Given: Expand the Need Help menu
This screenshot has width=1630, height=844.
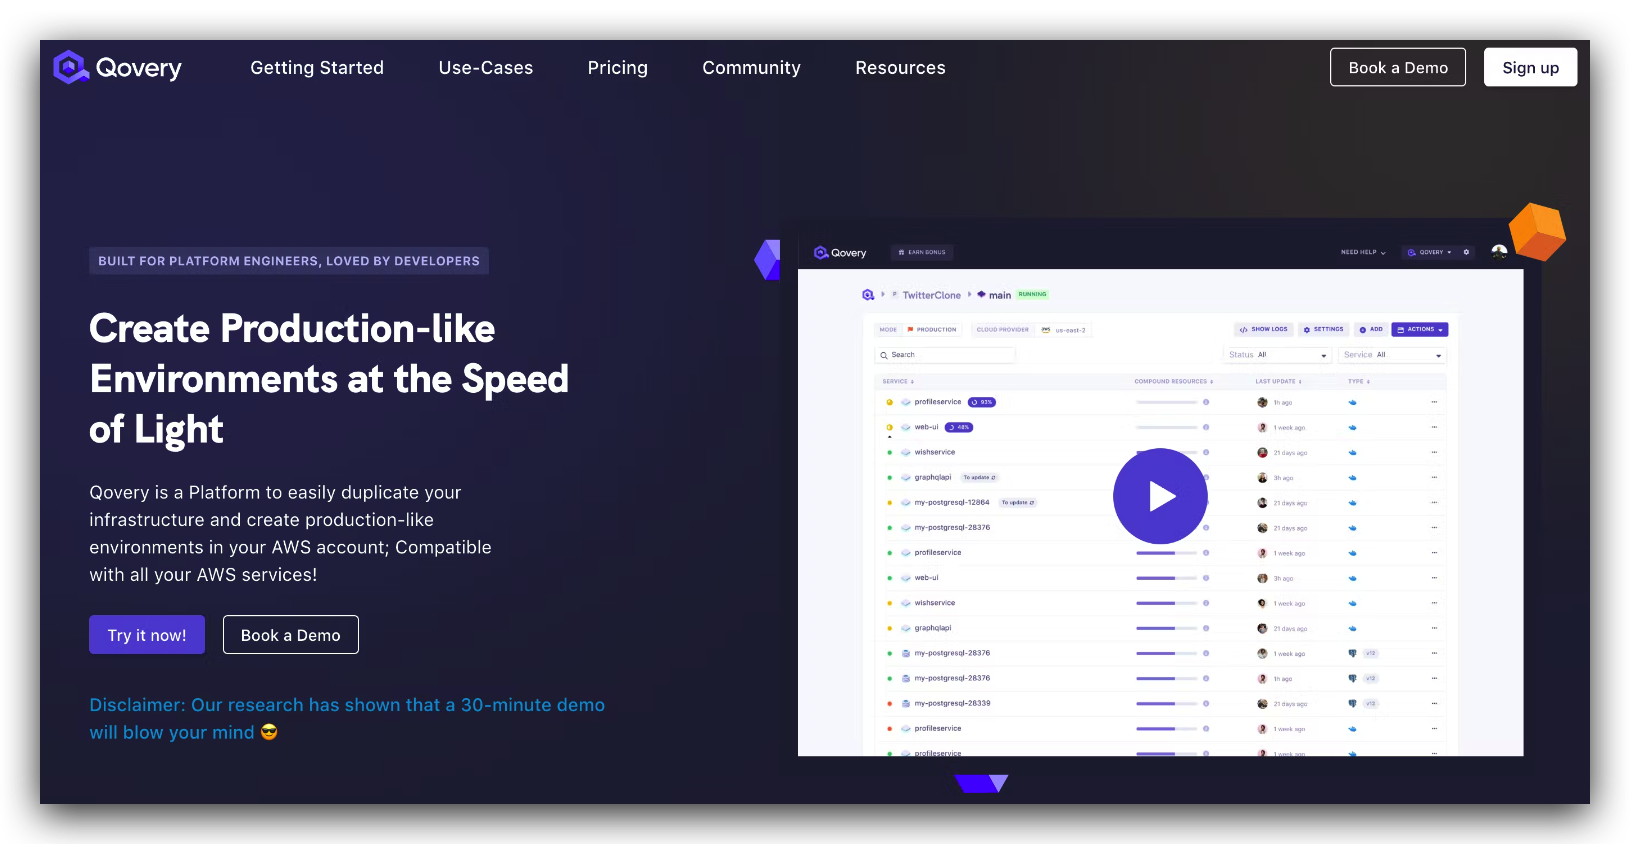Looking at the screenshot, I should pos(1363,252).
